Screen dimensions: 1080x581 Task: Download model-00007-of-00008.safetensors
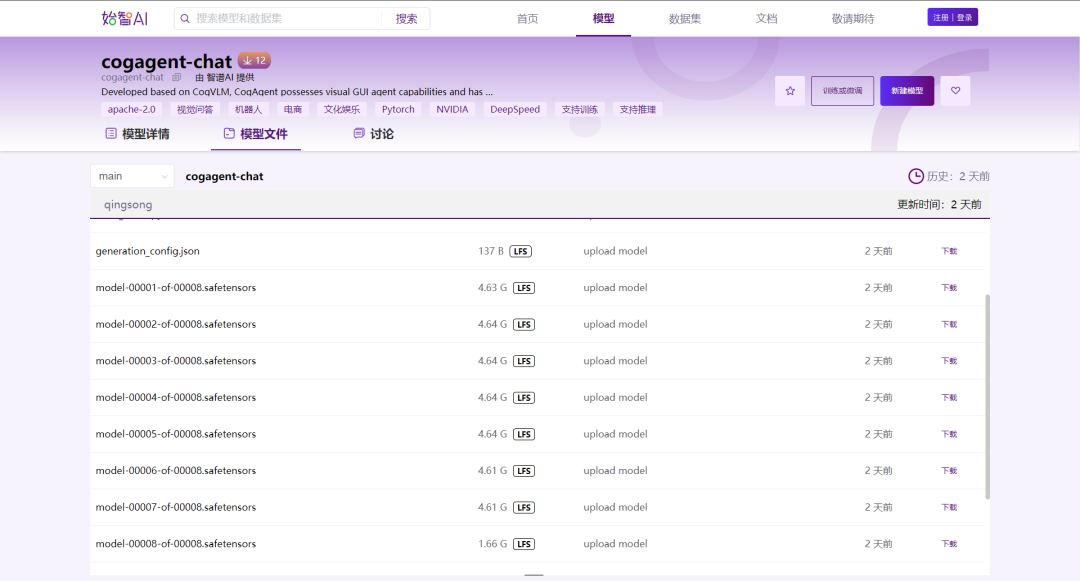949,507
